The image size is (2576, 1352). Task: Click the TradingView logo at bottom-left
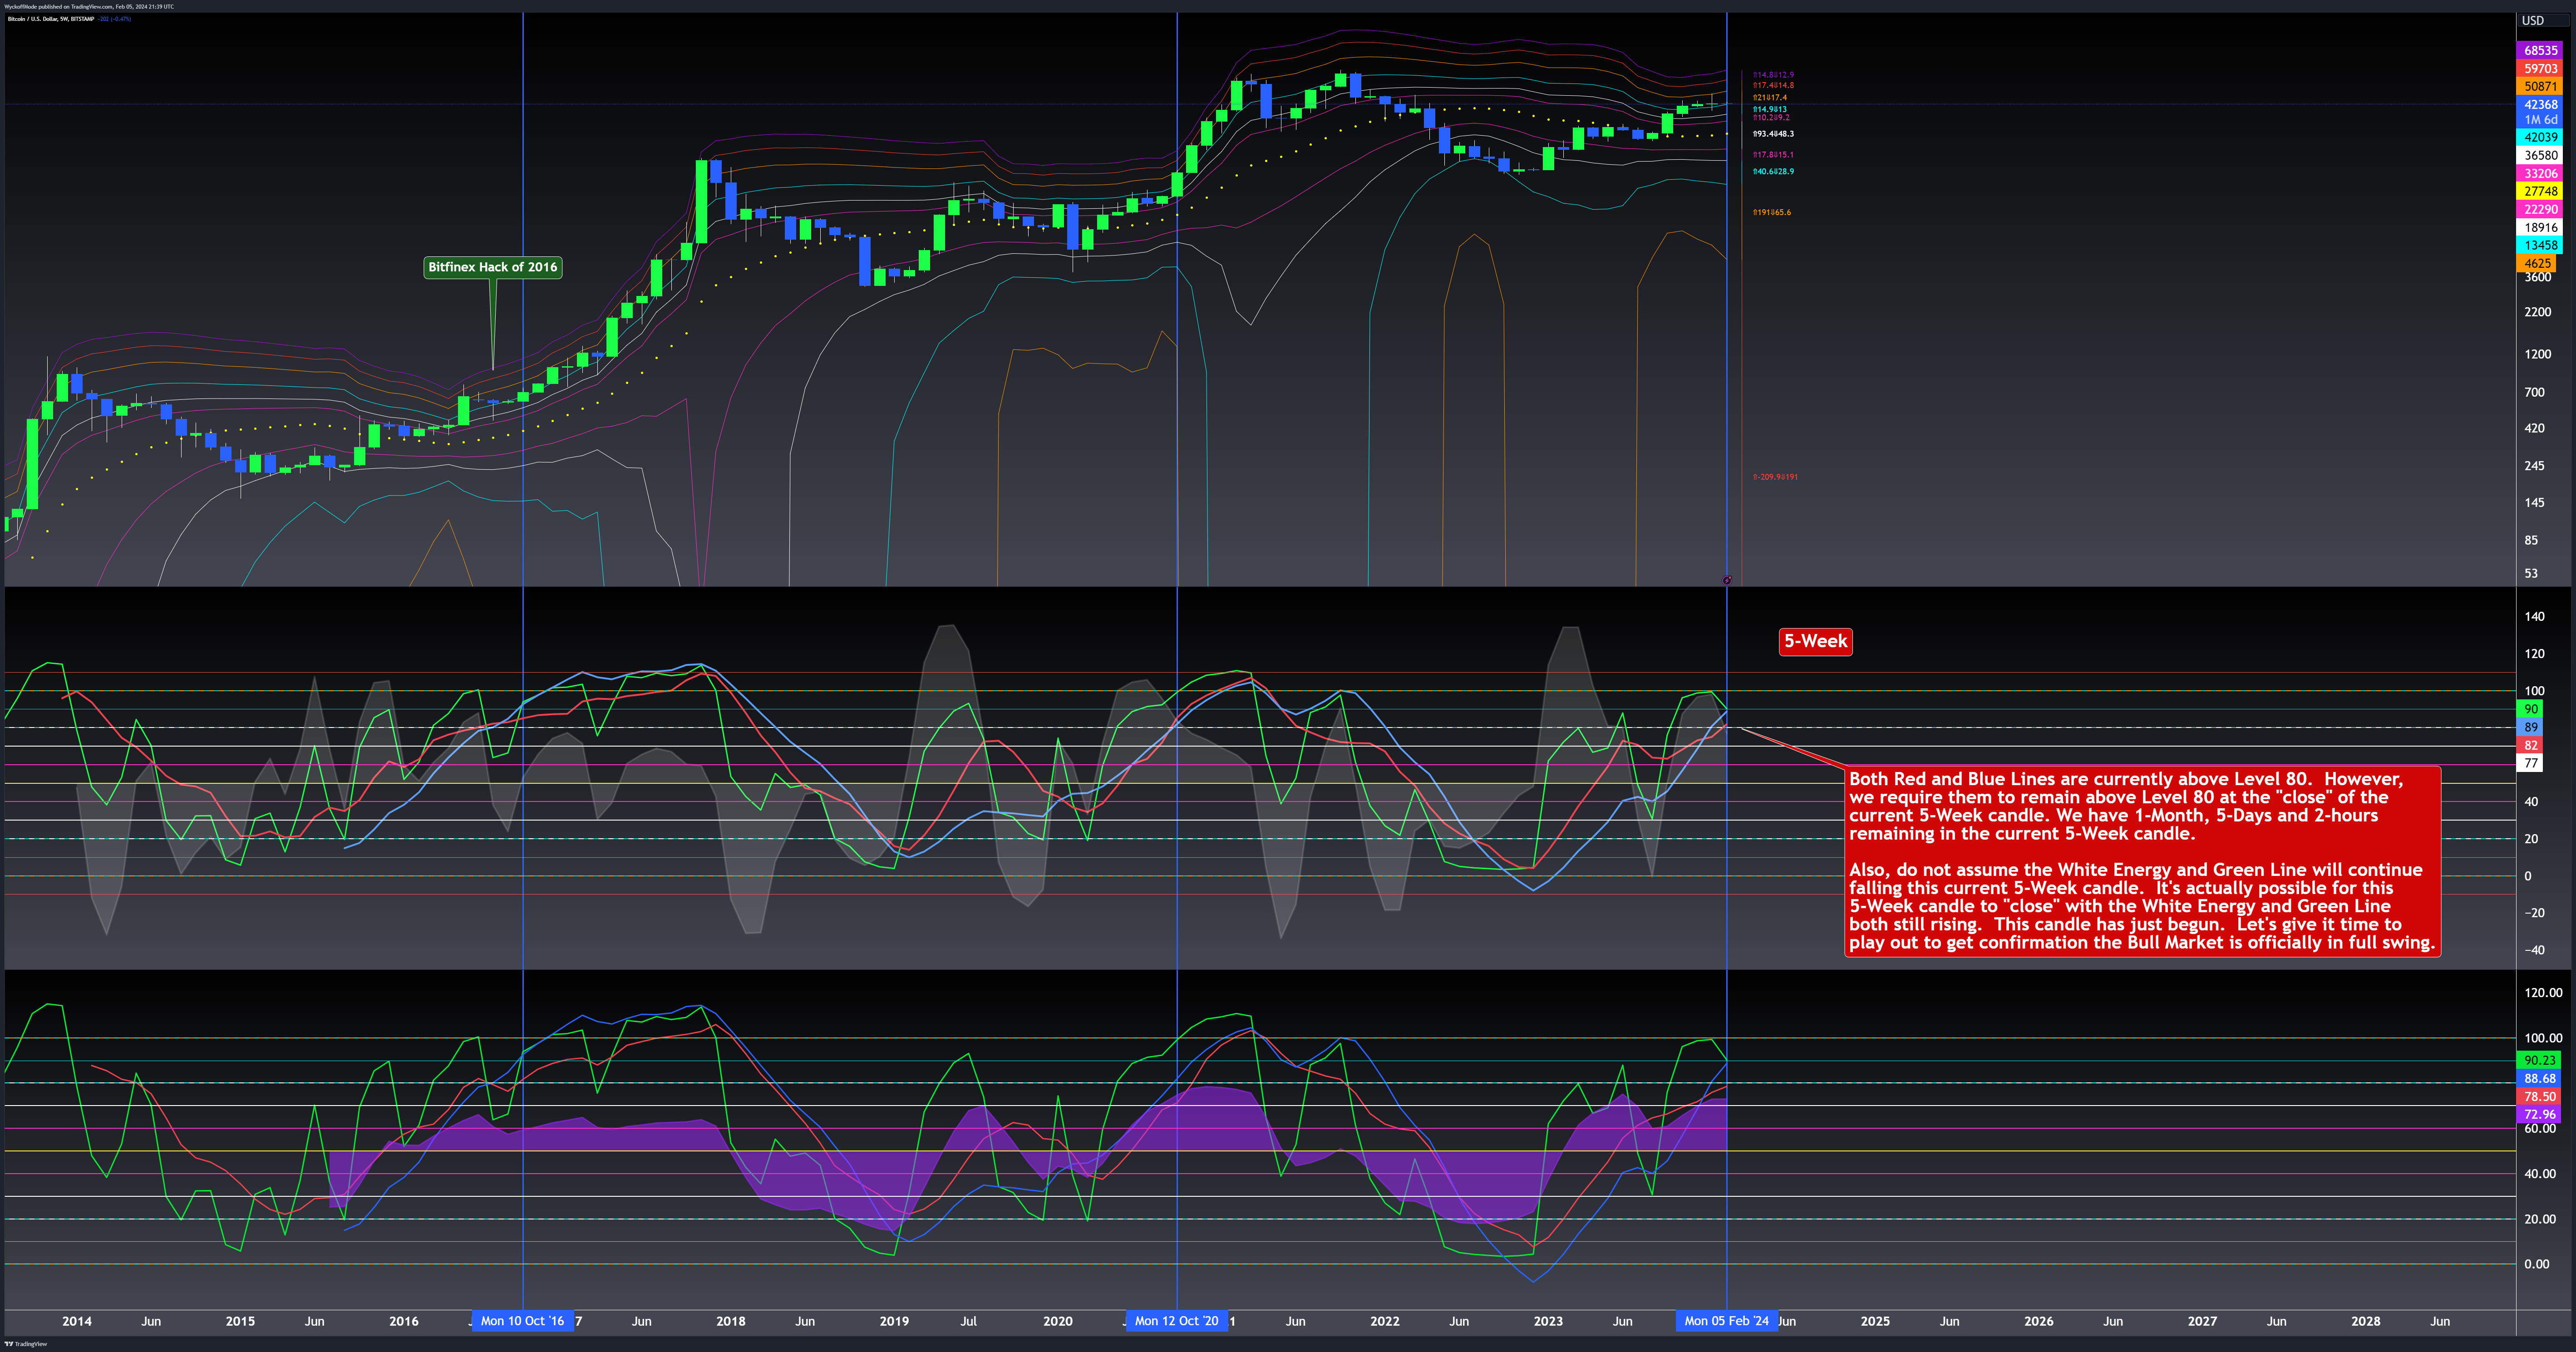(26, 1344)
